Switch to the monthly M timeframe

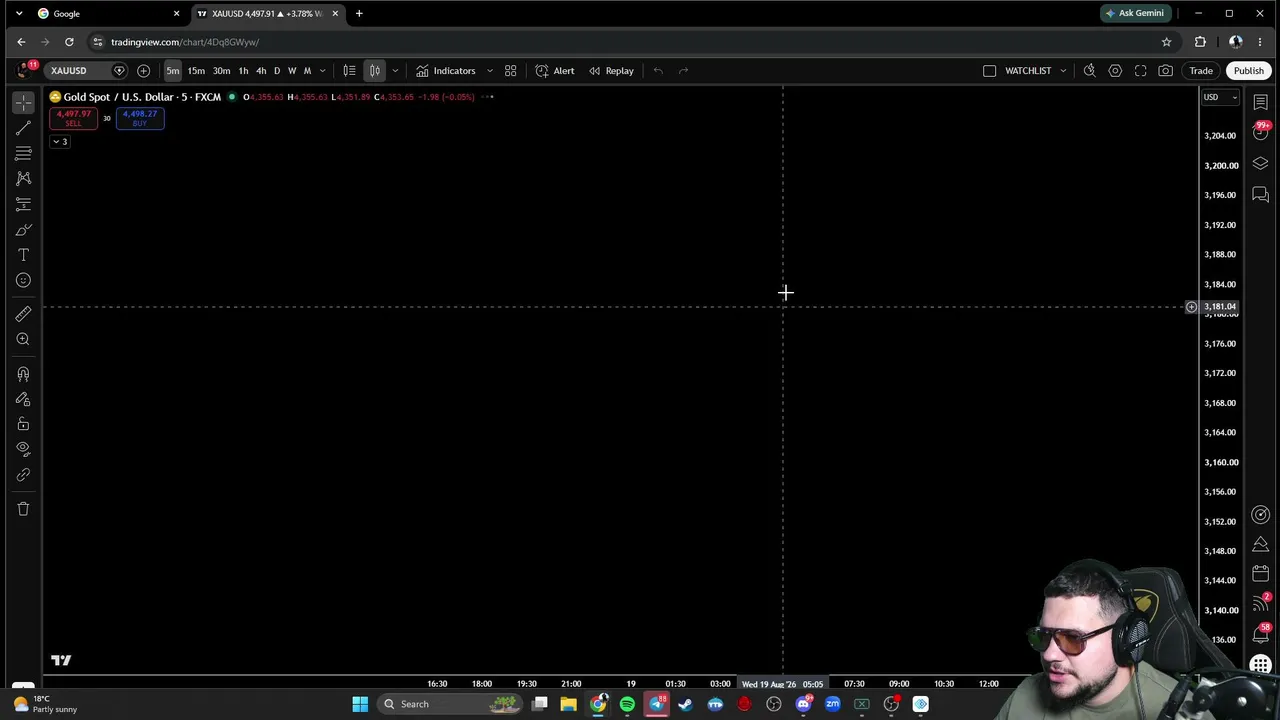(x=307, y=71)
